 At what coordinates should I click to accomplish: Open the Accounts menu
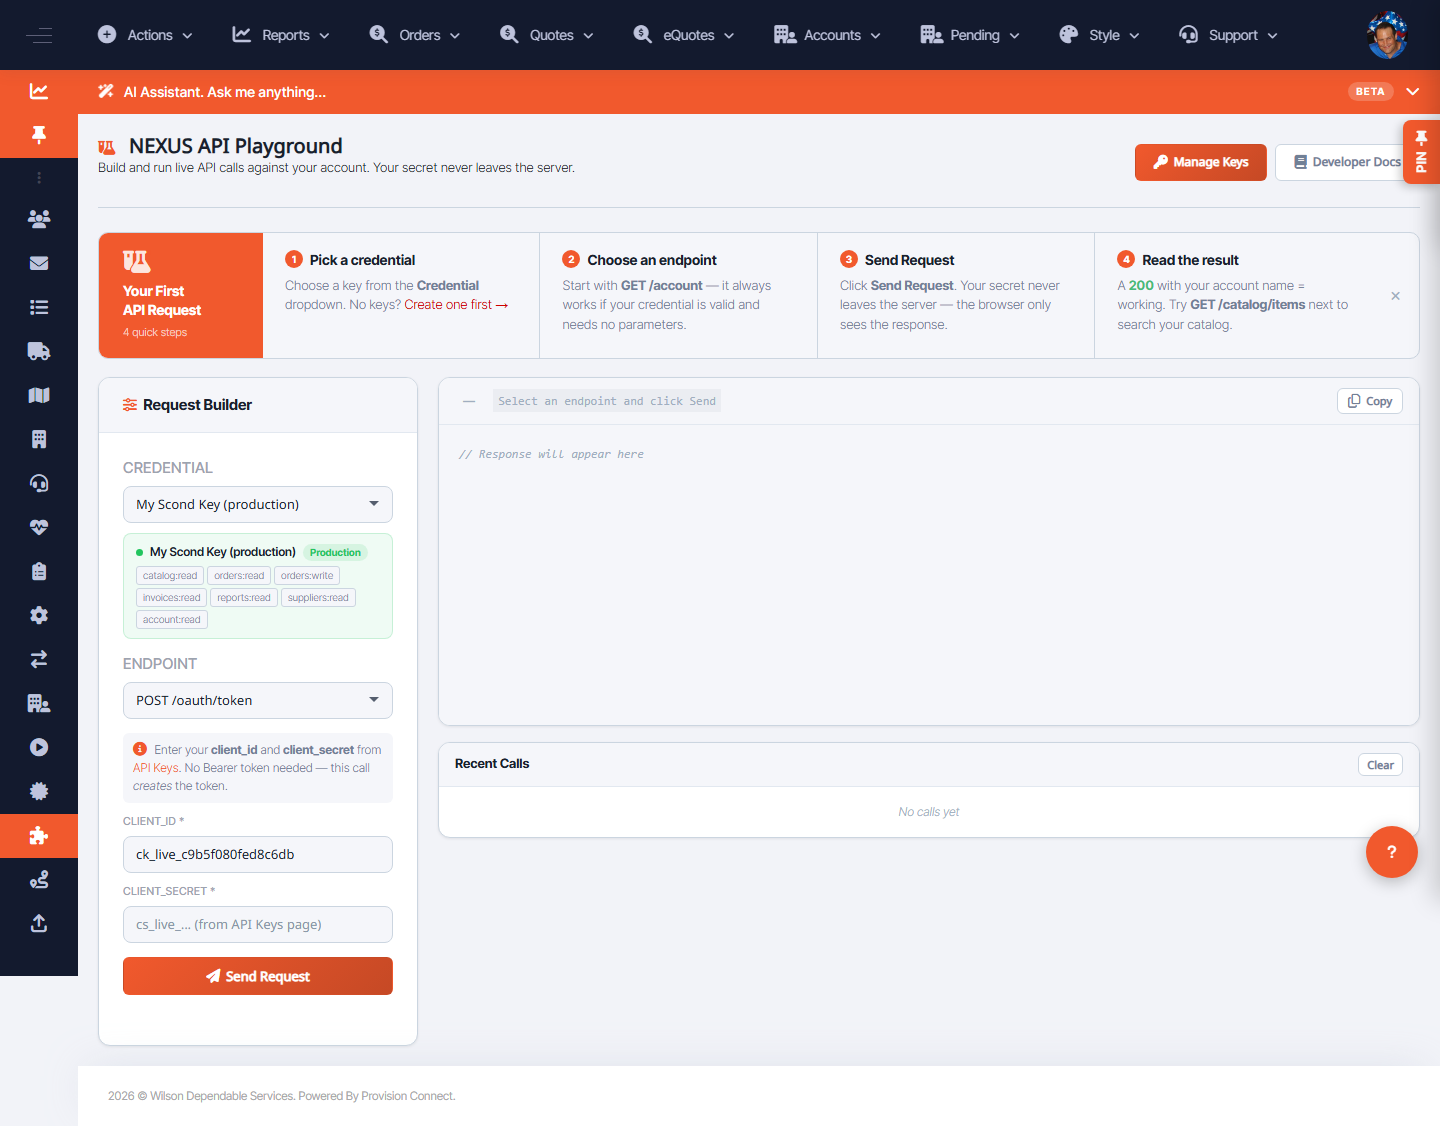(x=828, y=35)
